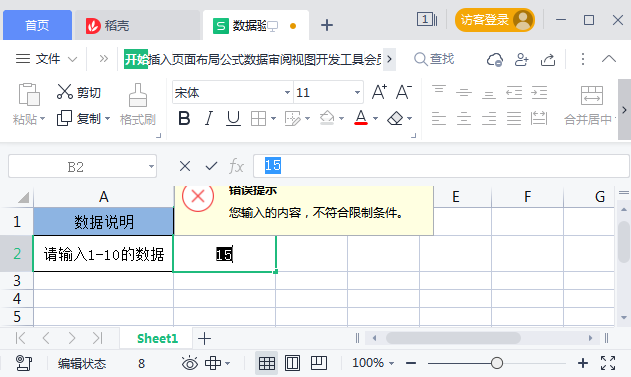Toggle italic formatting
This screenshot has width=631, height=377.
click(208, 119)
